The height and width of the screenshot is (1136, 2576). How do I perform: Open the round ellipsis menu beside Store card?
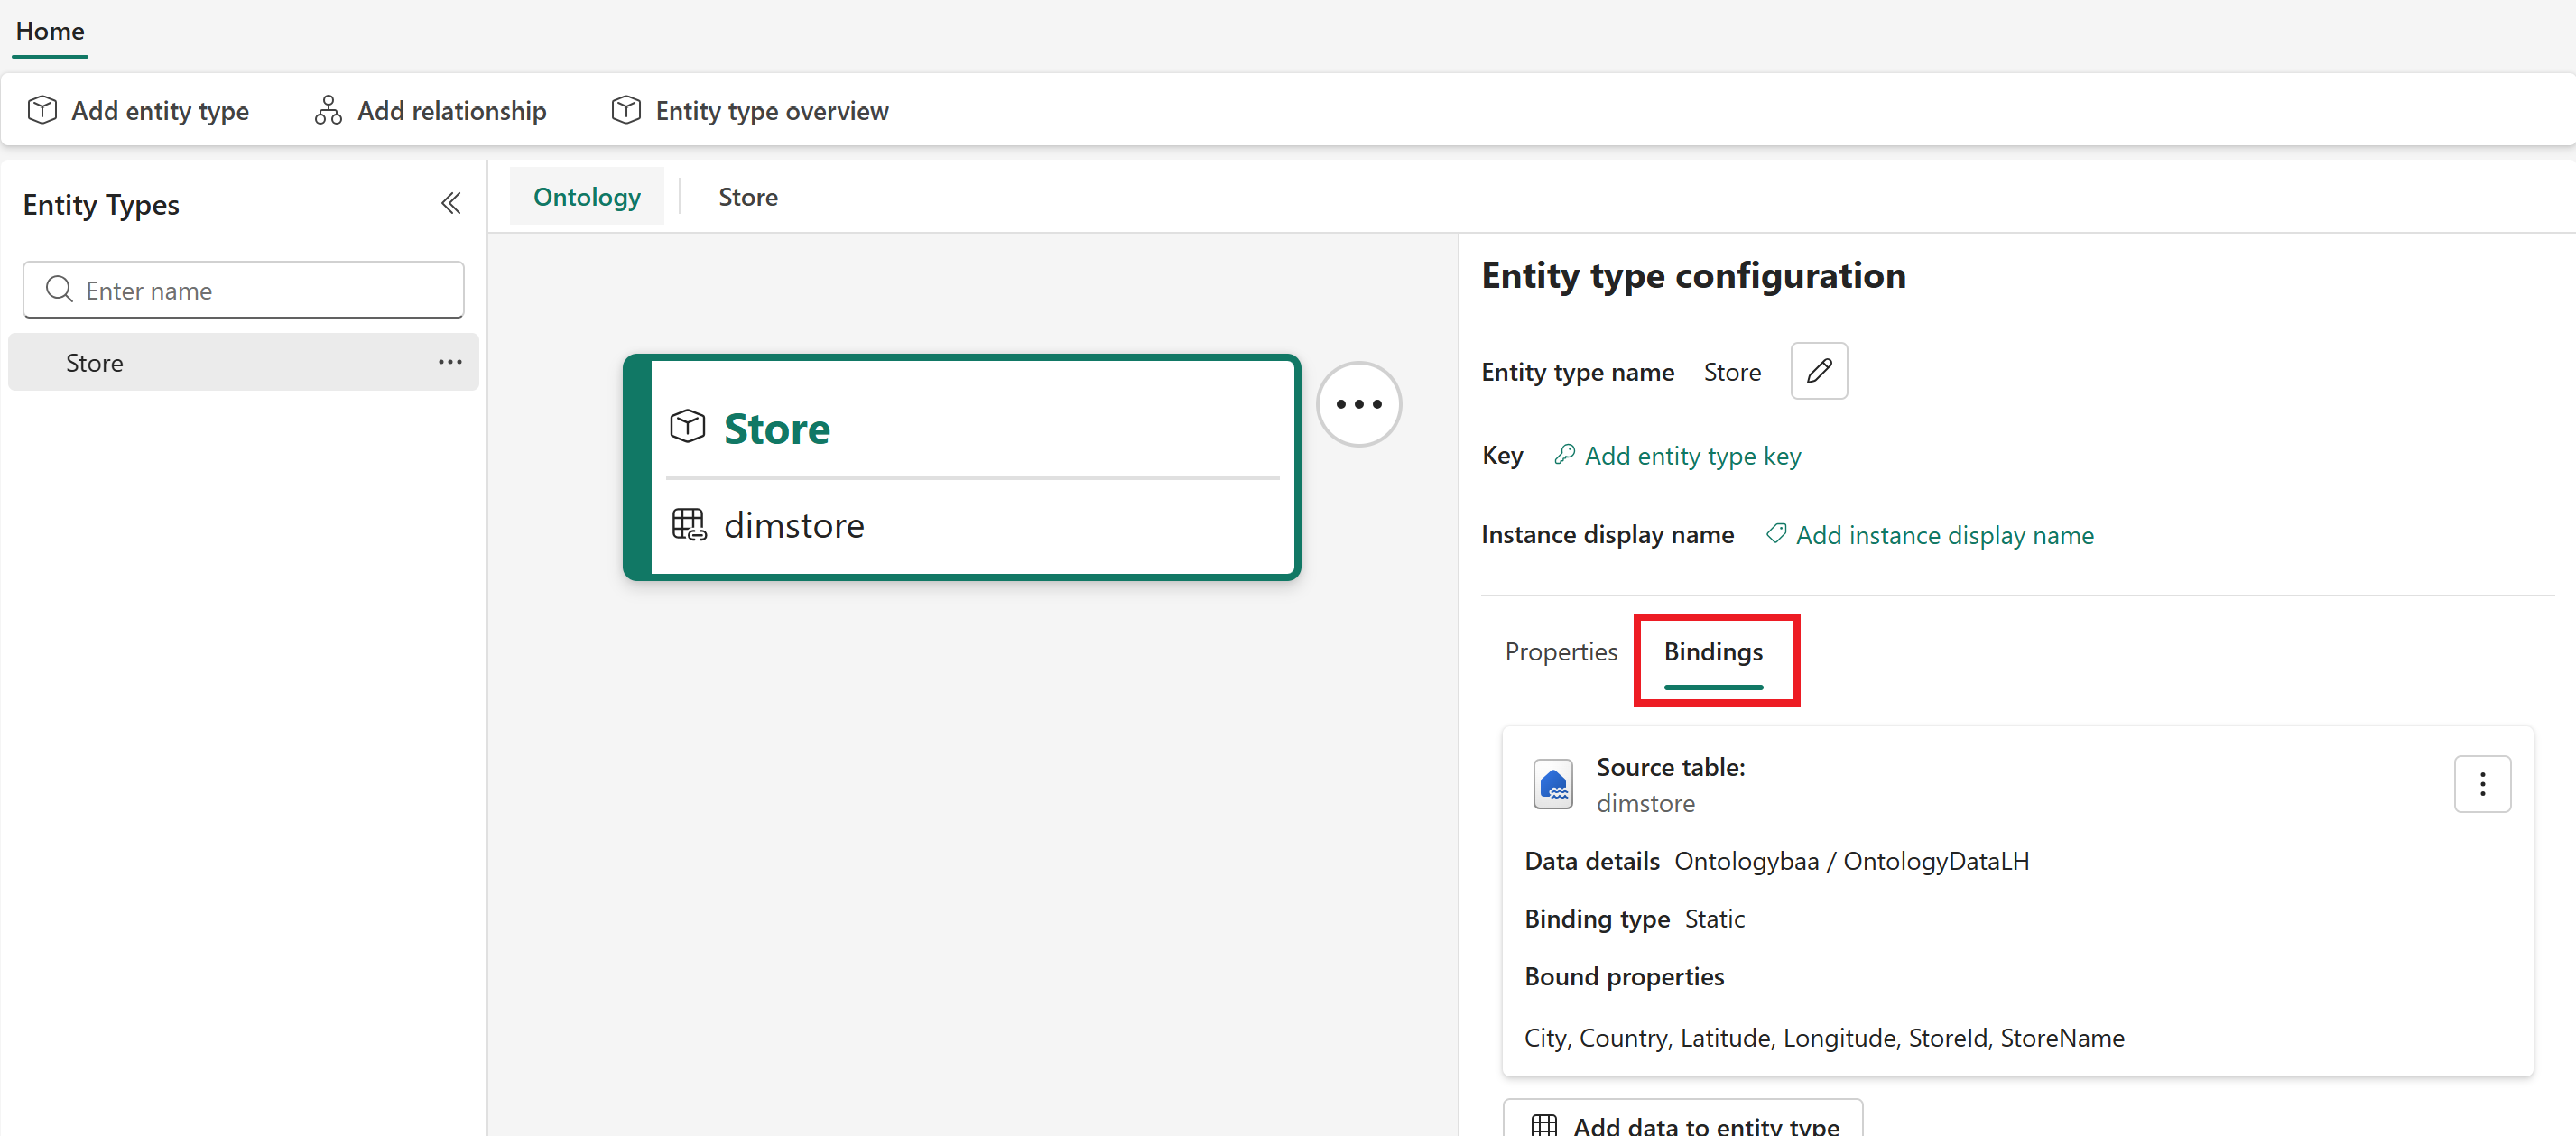click(x=1358, y=404)
